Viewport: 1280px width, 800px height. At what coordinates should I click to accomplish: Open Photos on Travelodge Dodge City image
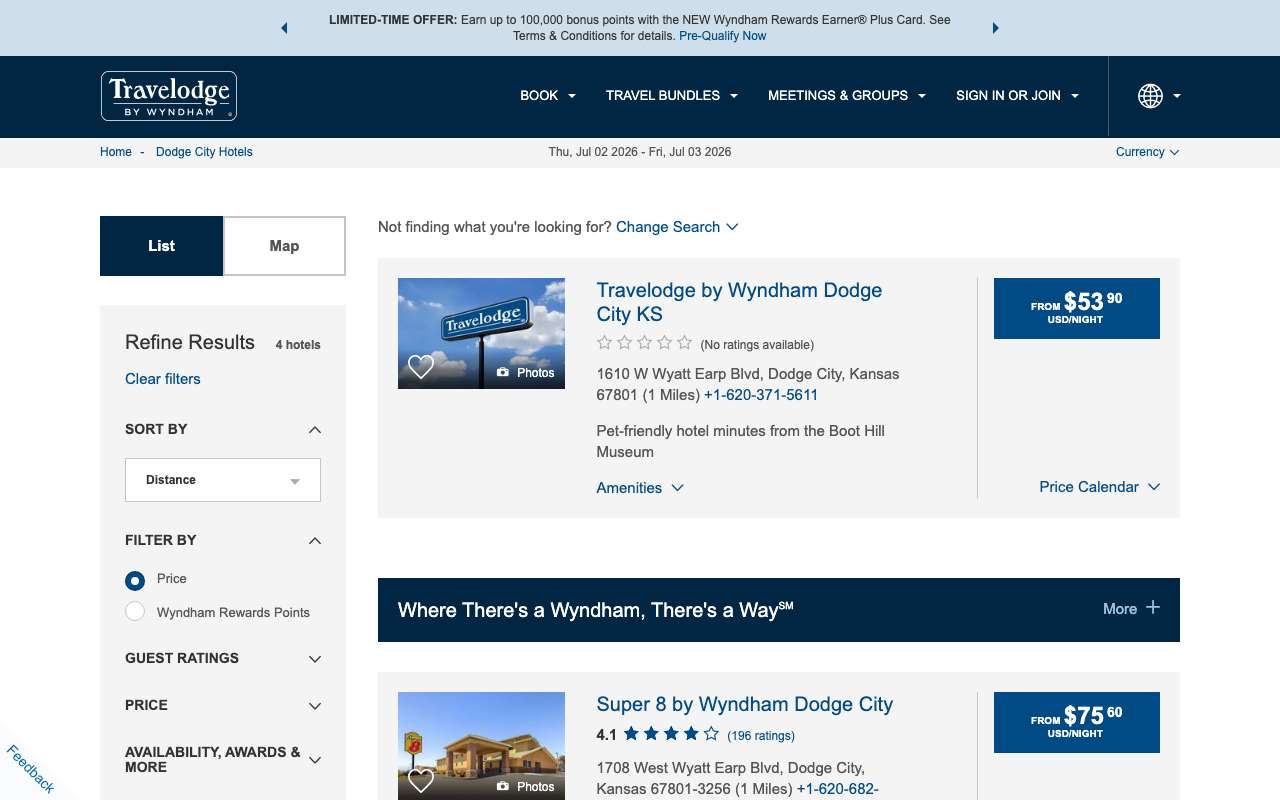(525, 373)
